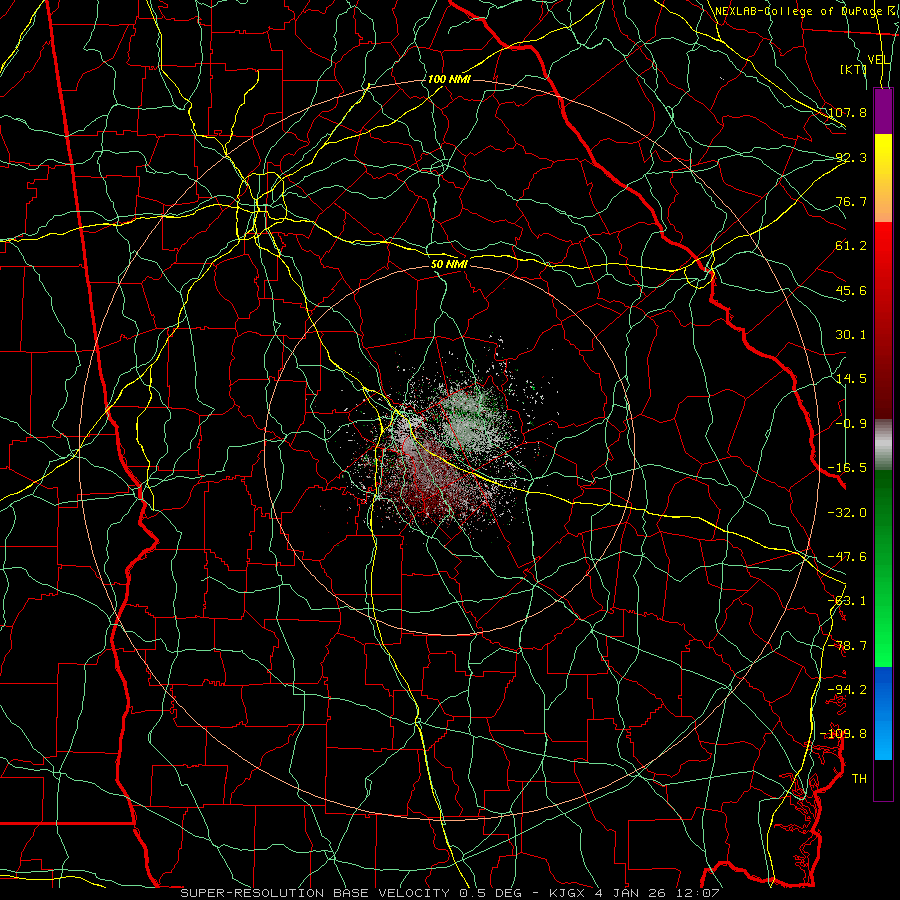Click the -16.5 velocity scale value

pos(847,468)
